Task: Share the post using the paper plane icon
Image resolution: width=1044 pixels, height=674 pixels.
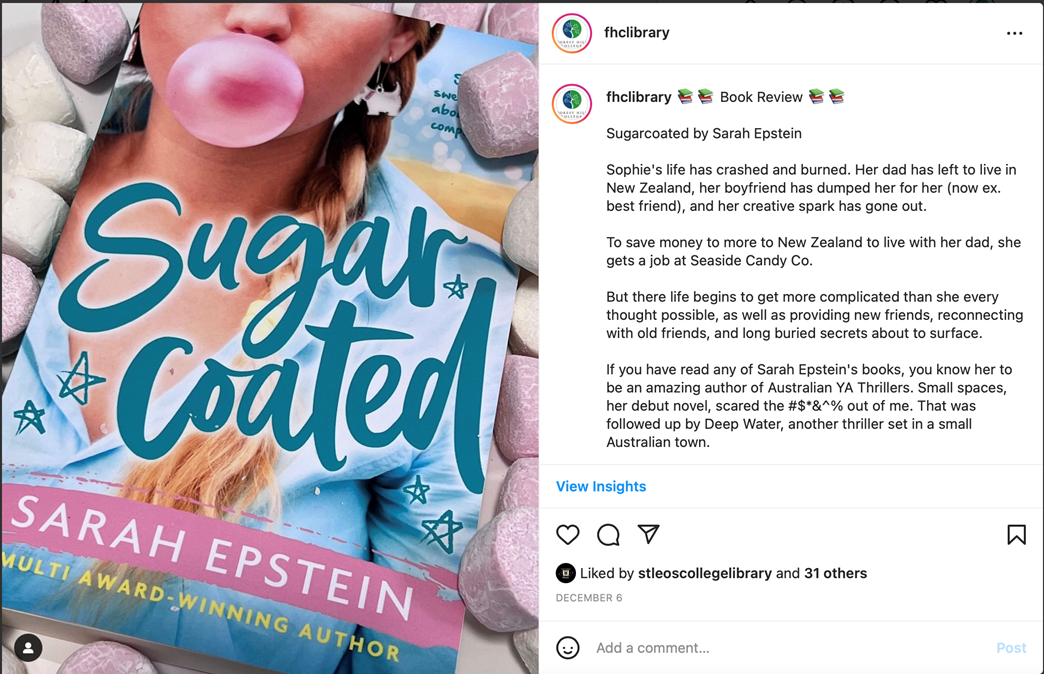Action: (x=649, y=534)
